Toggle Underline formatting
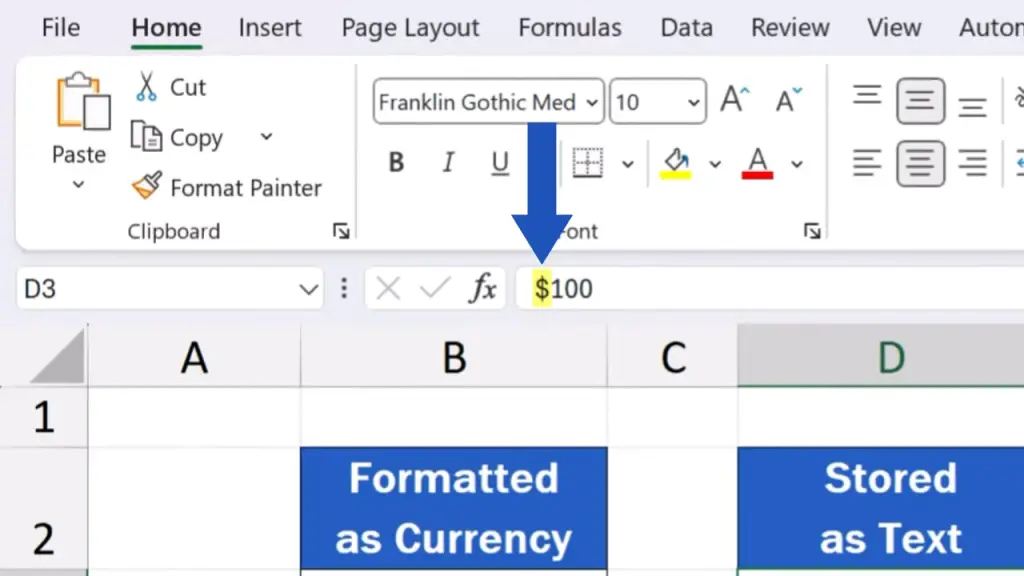The width and height of the screenshot is (1024, 576). 499,163
